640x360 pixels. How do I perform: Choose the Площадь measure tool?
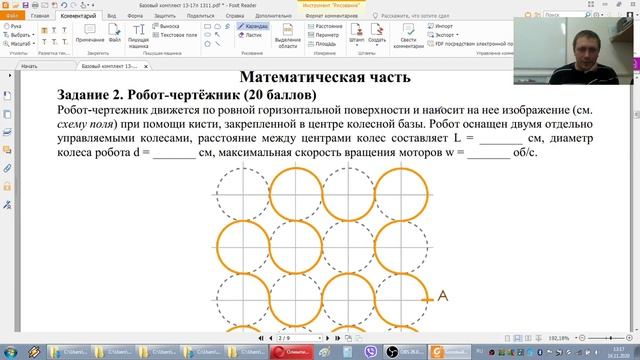click(322, 44)
